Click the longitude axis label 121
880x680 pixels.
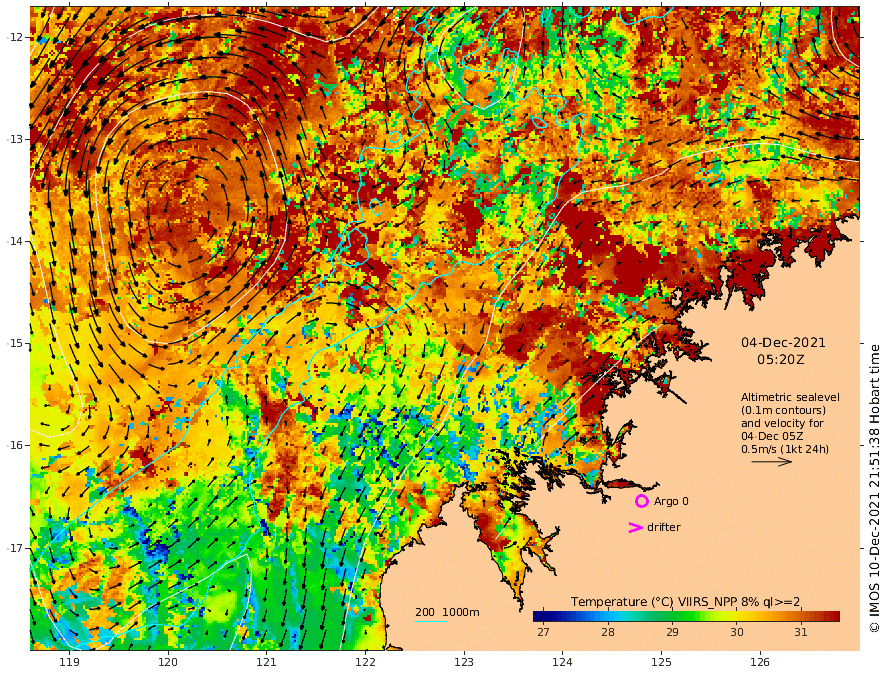pos(267,662)
